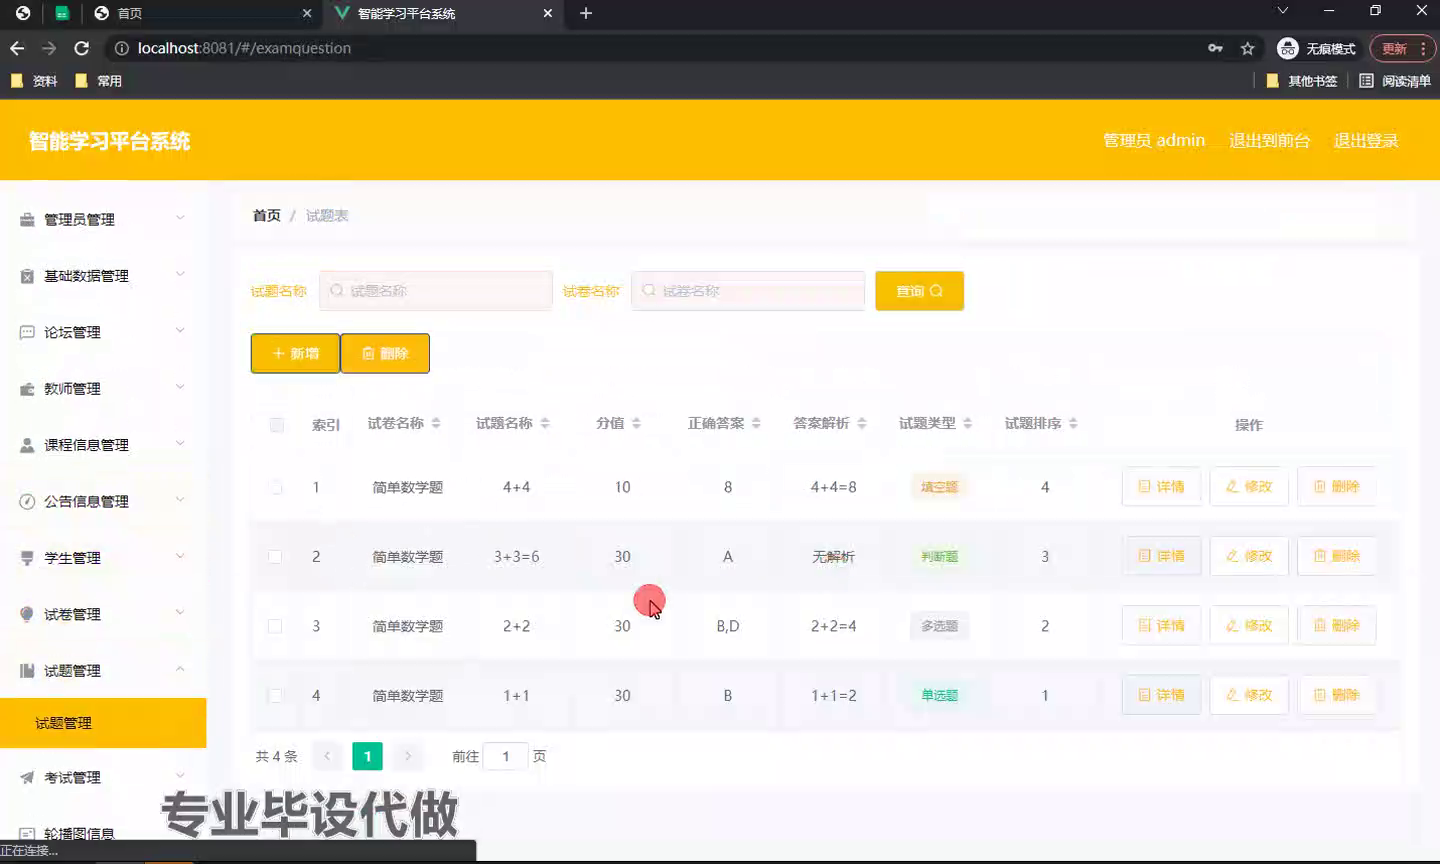Open the incognito mode profile icon
This screenshot has height=864, width=1440.
click(x=1288, y=48)
